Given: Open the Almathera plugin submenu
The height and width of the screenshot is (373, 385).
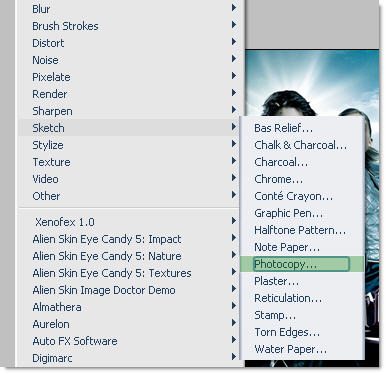Looking at the screenshot, I should point(128,307).
